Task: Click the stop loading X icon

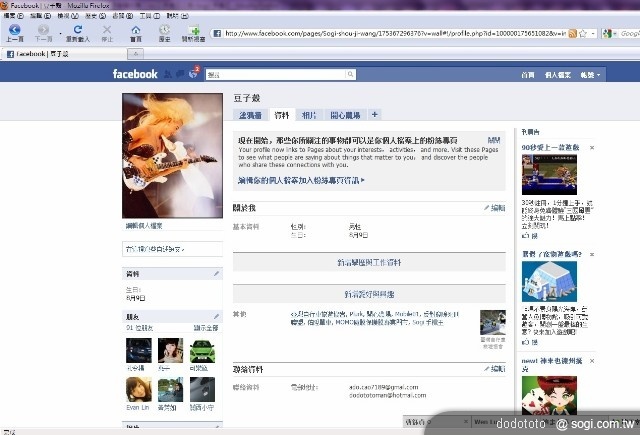Action: click(107, 29)
